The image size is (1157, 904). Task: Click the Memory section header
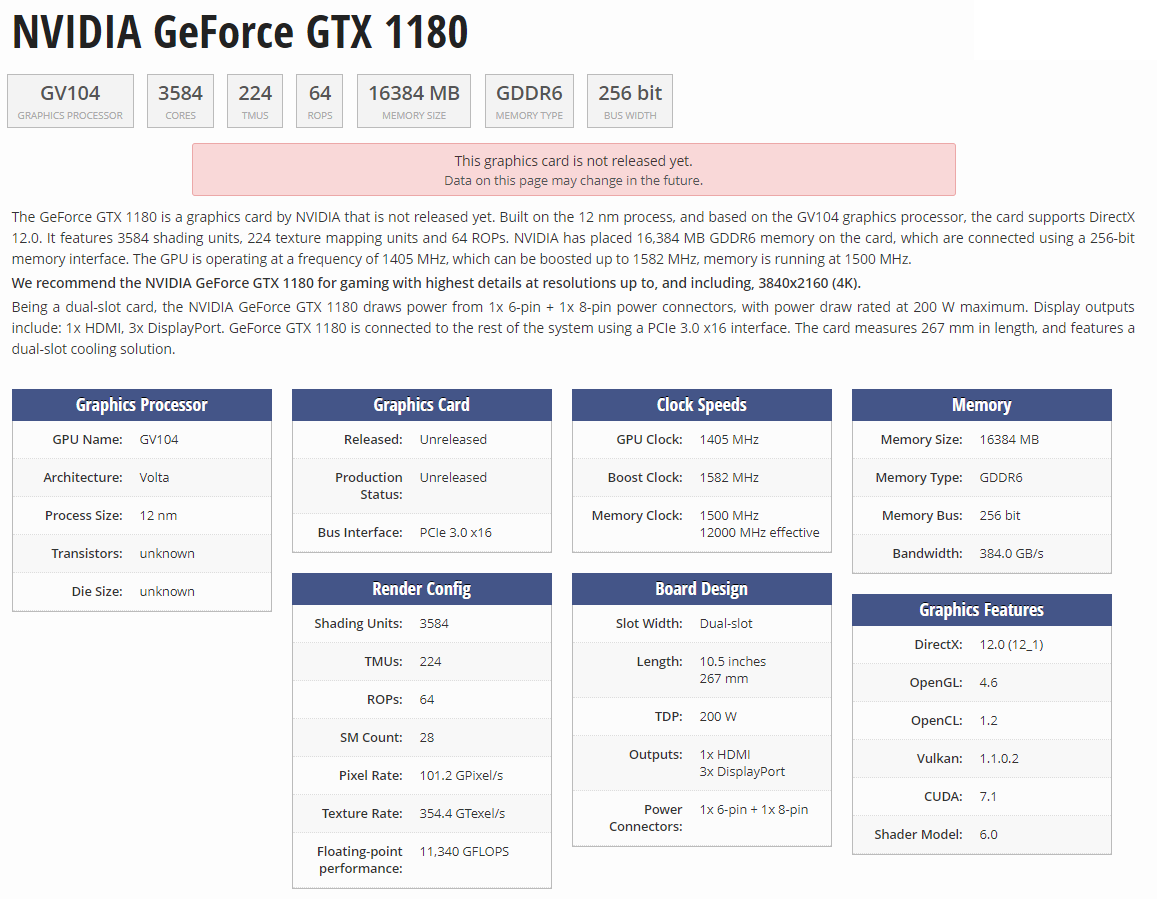(981, 405)
